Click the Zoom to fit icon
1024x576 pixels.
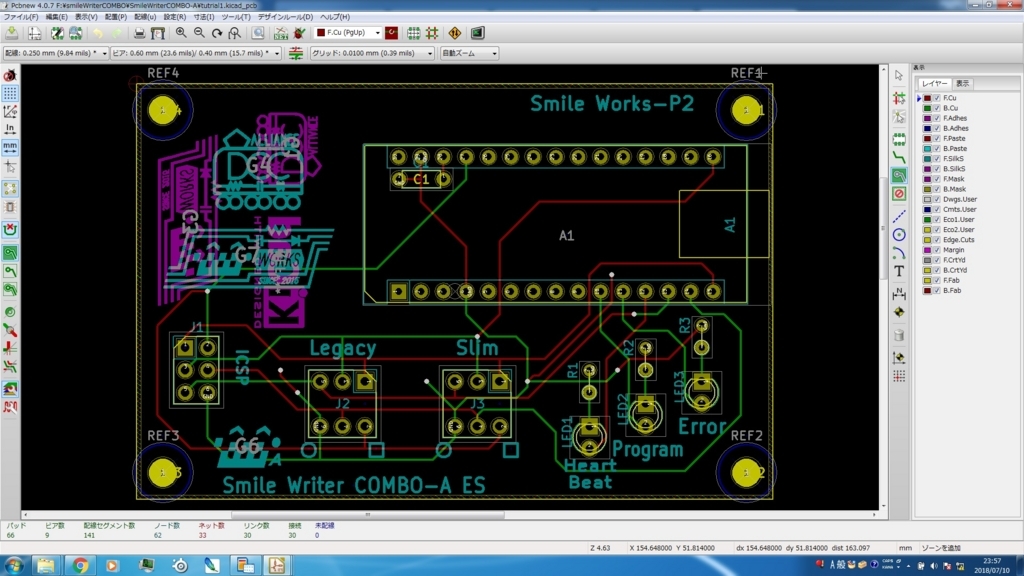coord(234,33)
